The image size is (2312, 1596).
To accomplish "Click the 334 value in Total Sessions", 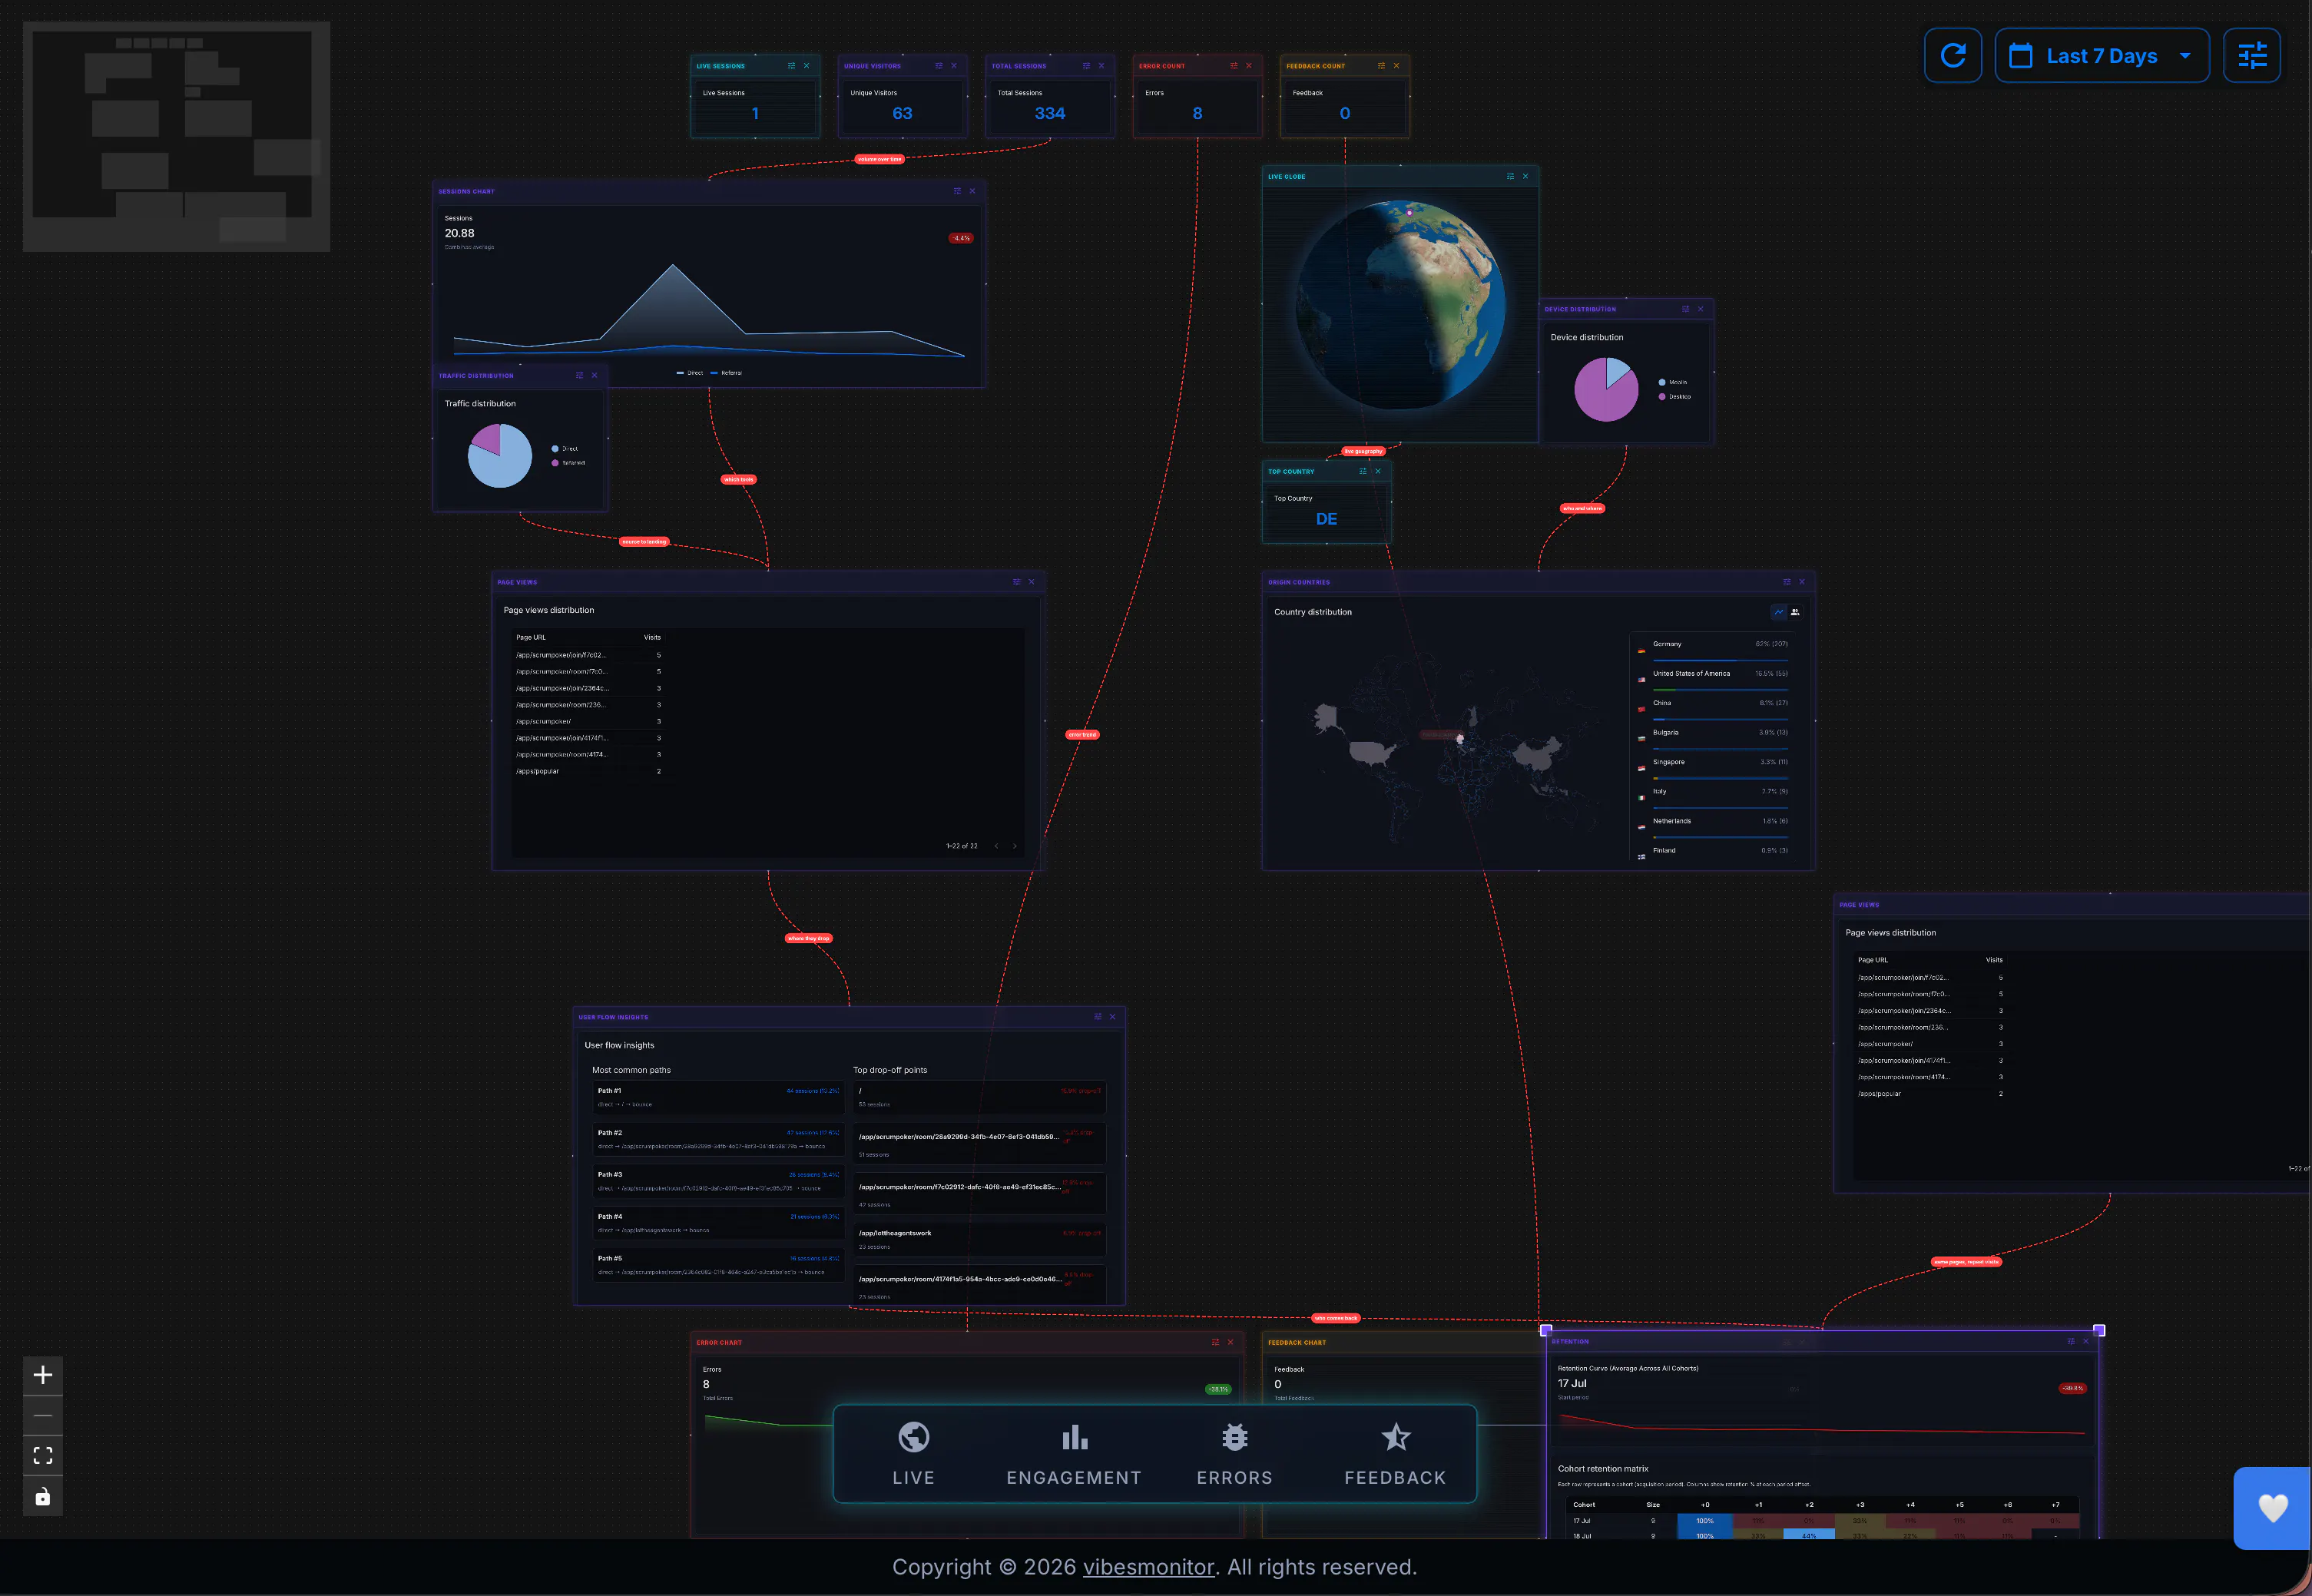I will pyautogui.click(x=1049, y=114).
